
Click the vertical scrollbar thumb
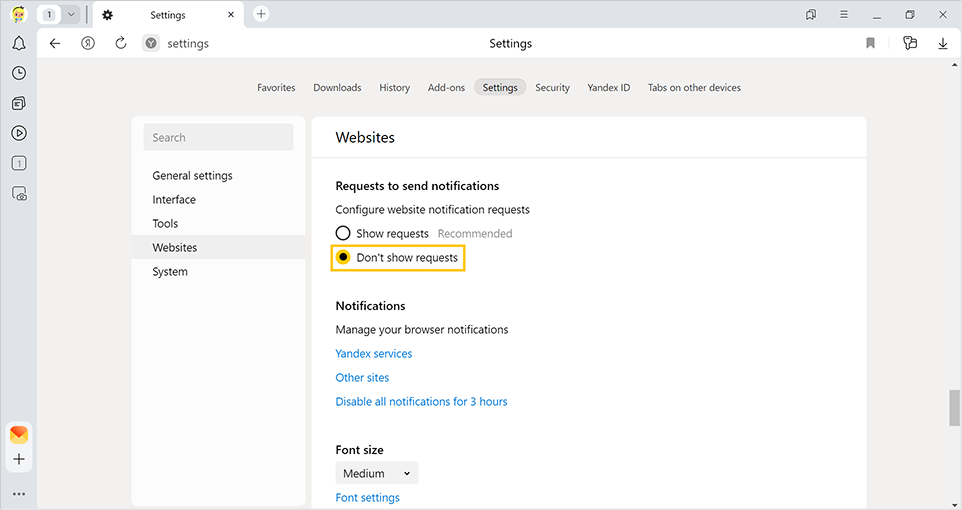click(954, 408)
